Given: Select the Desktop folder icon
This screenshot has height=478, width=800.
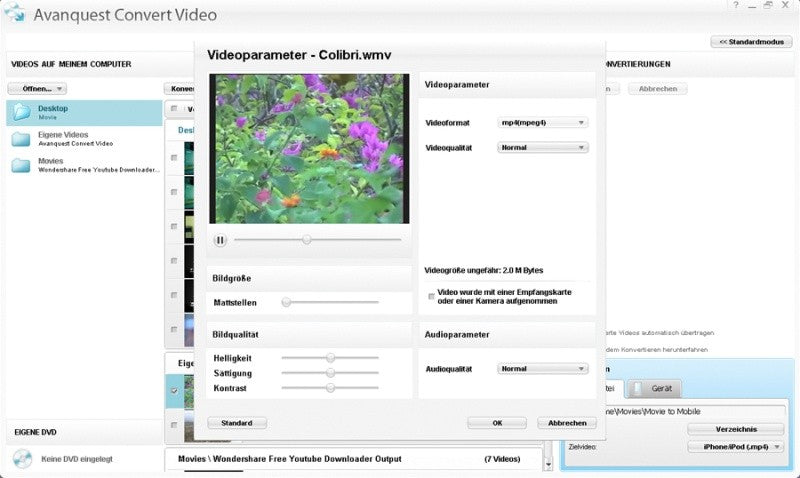Looking at the screenshot, I should pos(22,112).
